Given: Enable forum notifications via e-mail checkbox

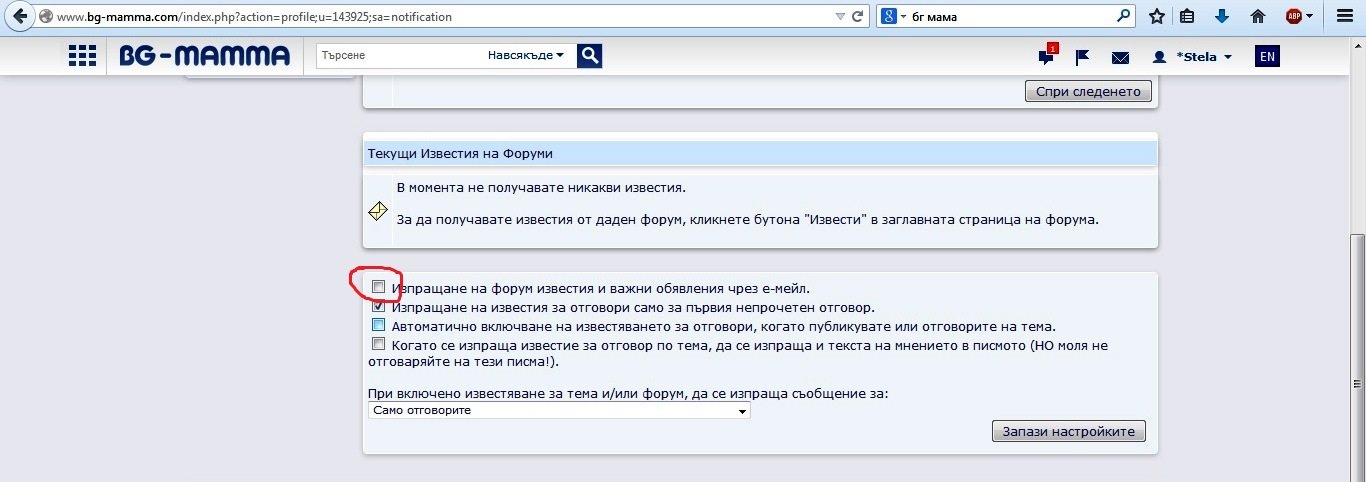Looking at the screenshot, I should tap(378, 288).
